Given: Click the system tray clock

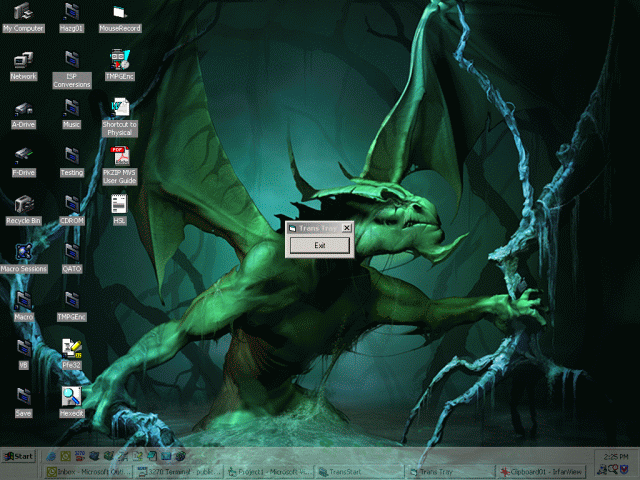Looking at the screenshot, I should click(618, 456).
